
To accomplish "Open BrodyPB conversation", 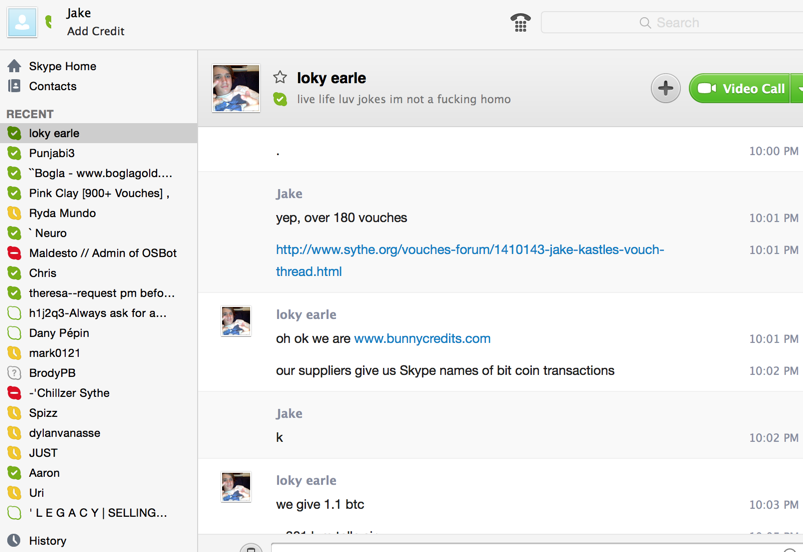I will (98, 373).
